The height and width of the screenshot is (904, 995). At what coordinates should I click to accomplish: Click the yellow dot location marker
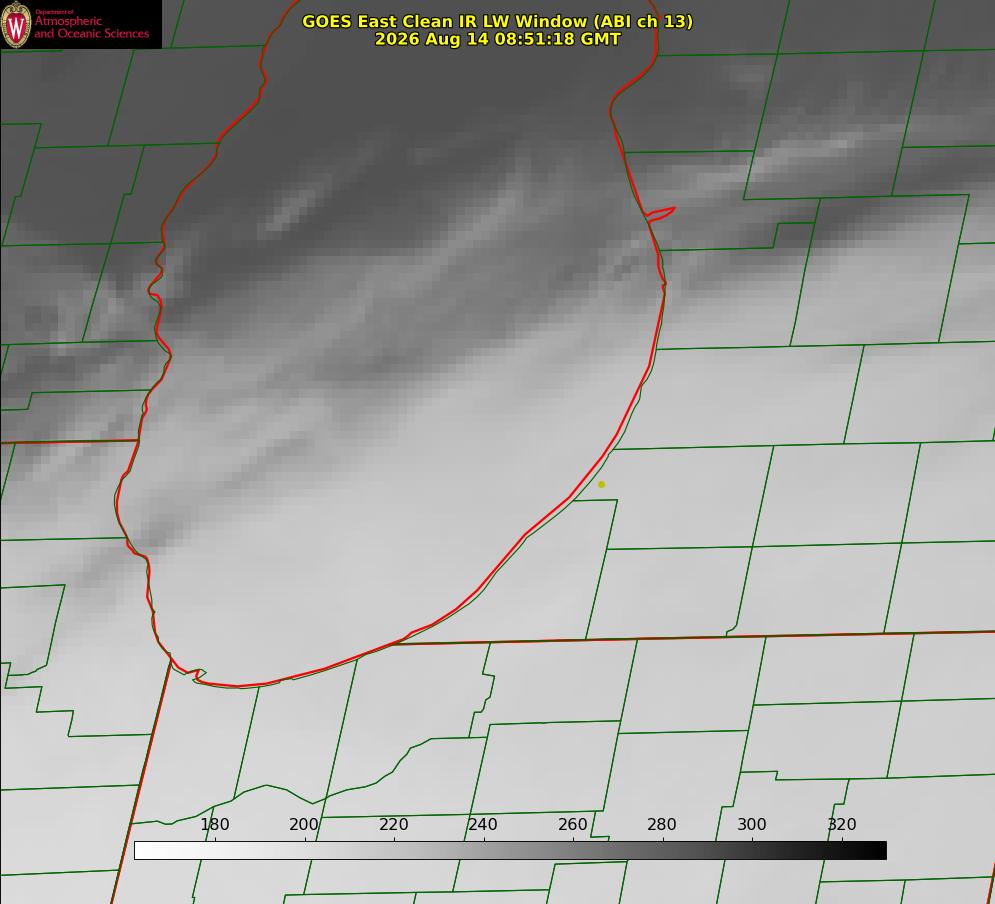point(602,484)
